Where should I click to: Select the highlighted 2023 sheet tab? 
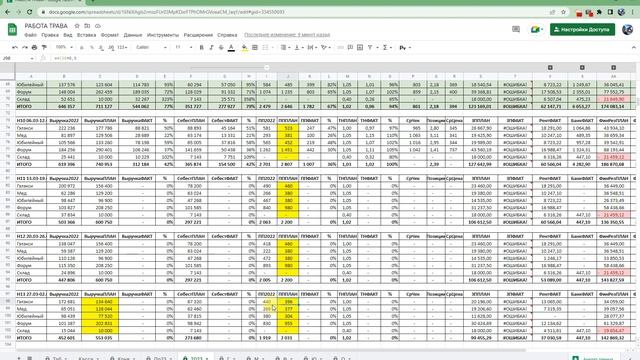click(196, 358)
